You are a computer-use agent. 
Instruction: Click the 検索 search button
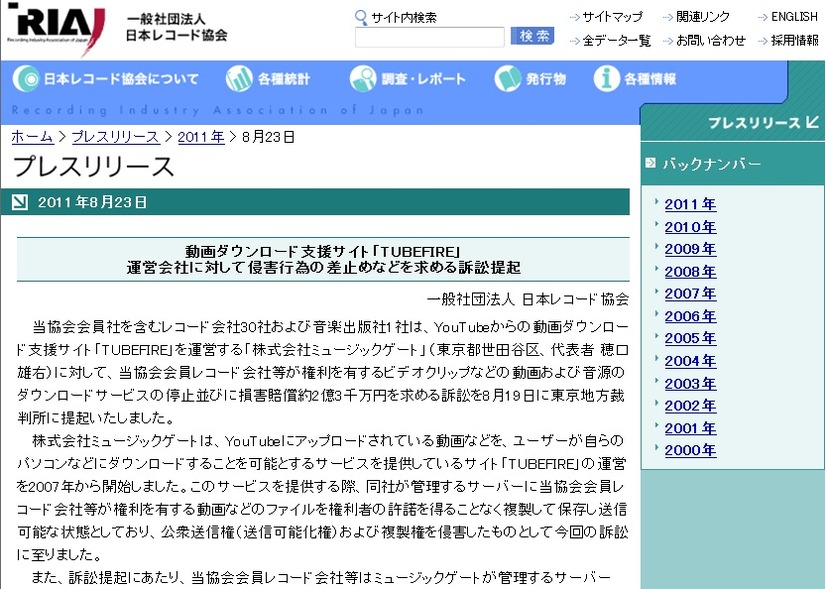(532, 36)
